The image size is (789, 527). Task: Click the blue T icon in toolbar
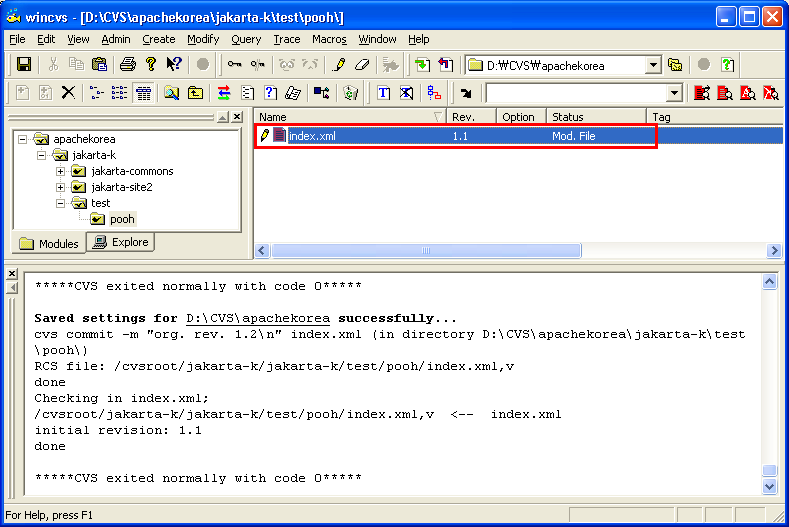[x=383, y=93]
